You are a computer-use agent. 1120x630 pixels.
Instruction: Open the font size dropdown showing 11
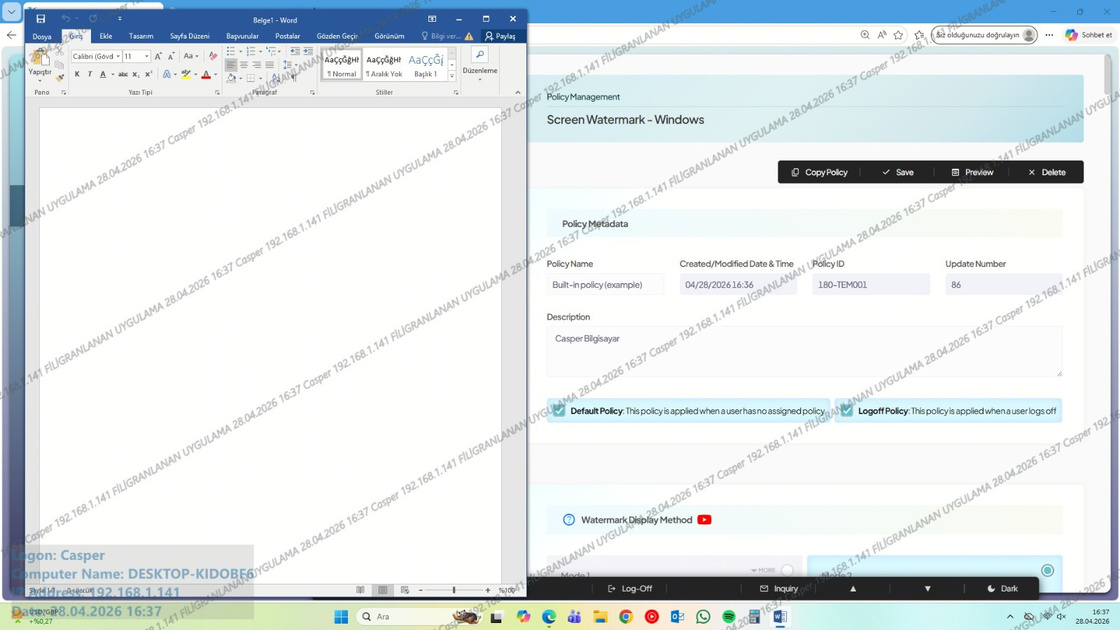(x=146, y=56)
